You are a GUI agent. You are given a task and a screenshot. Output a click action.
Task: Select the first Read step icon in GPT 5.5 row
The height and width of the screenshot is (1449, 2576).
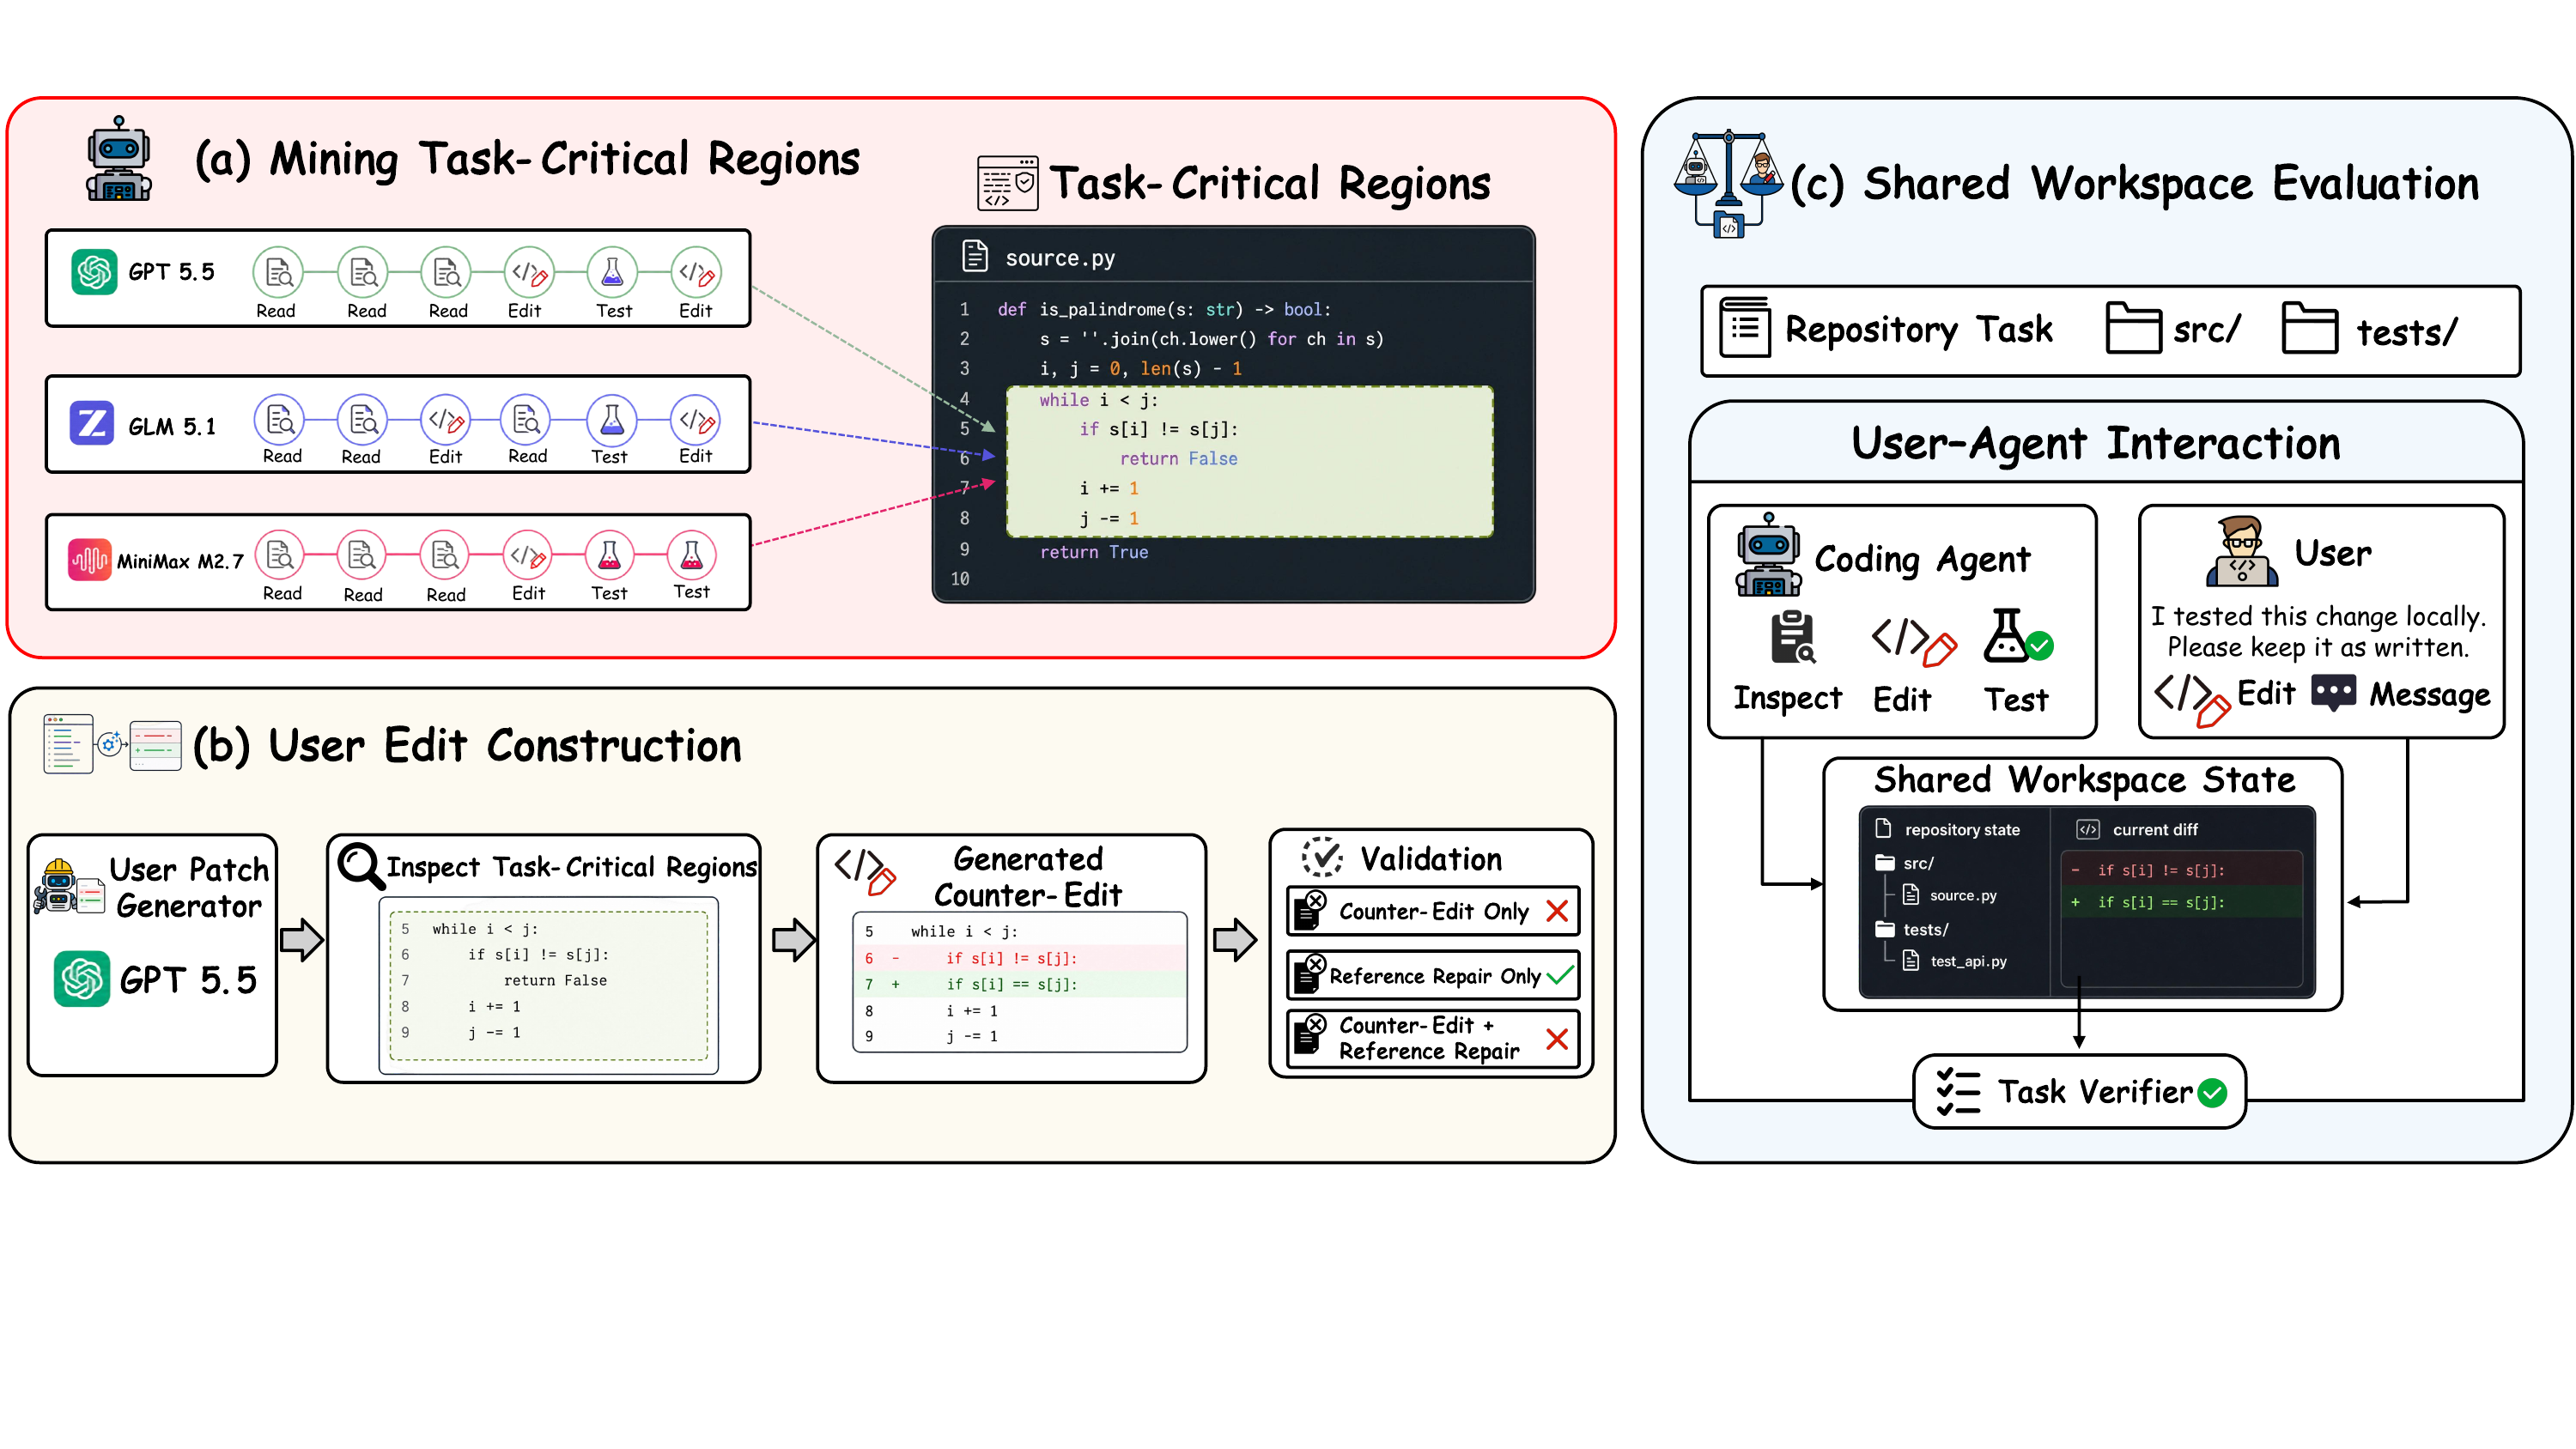click(x=278, y=271)
